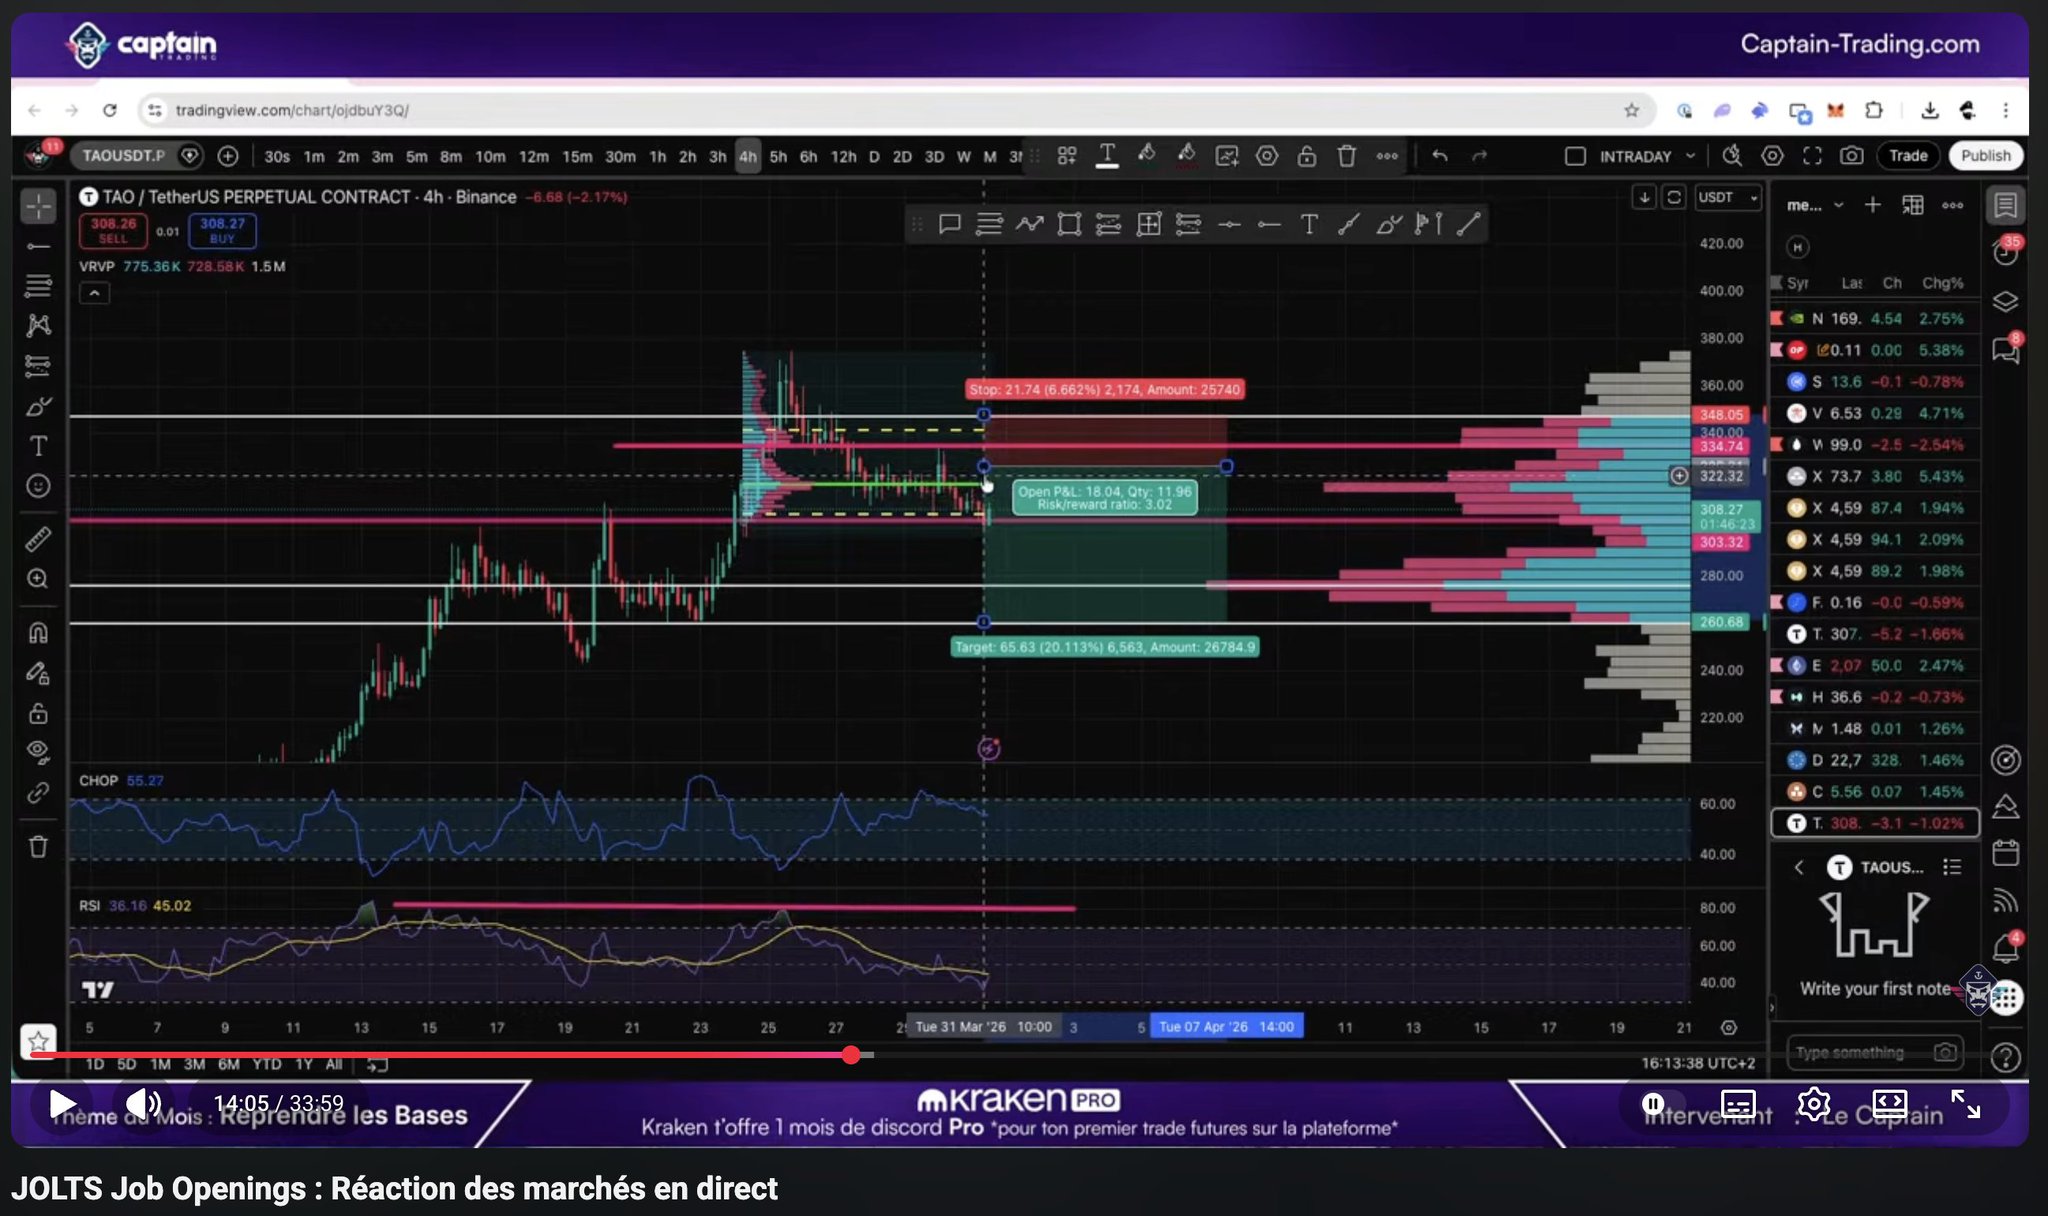Collapse the indicator legend chevron
This screenshot has height=1216, width=2048.
[94, 293]
